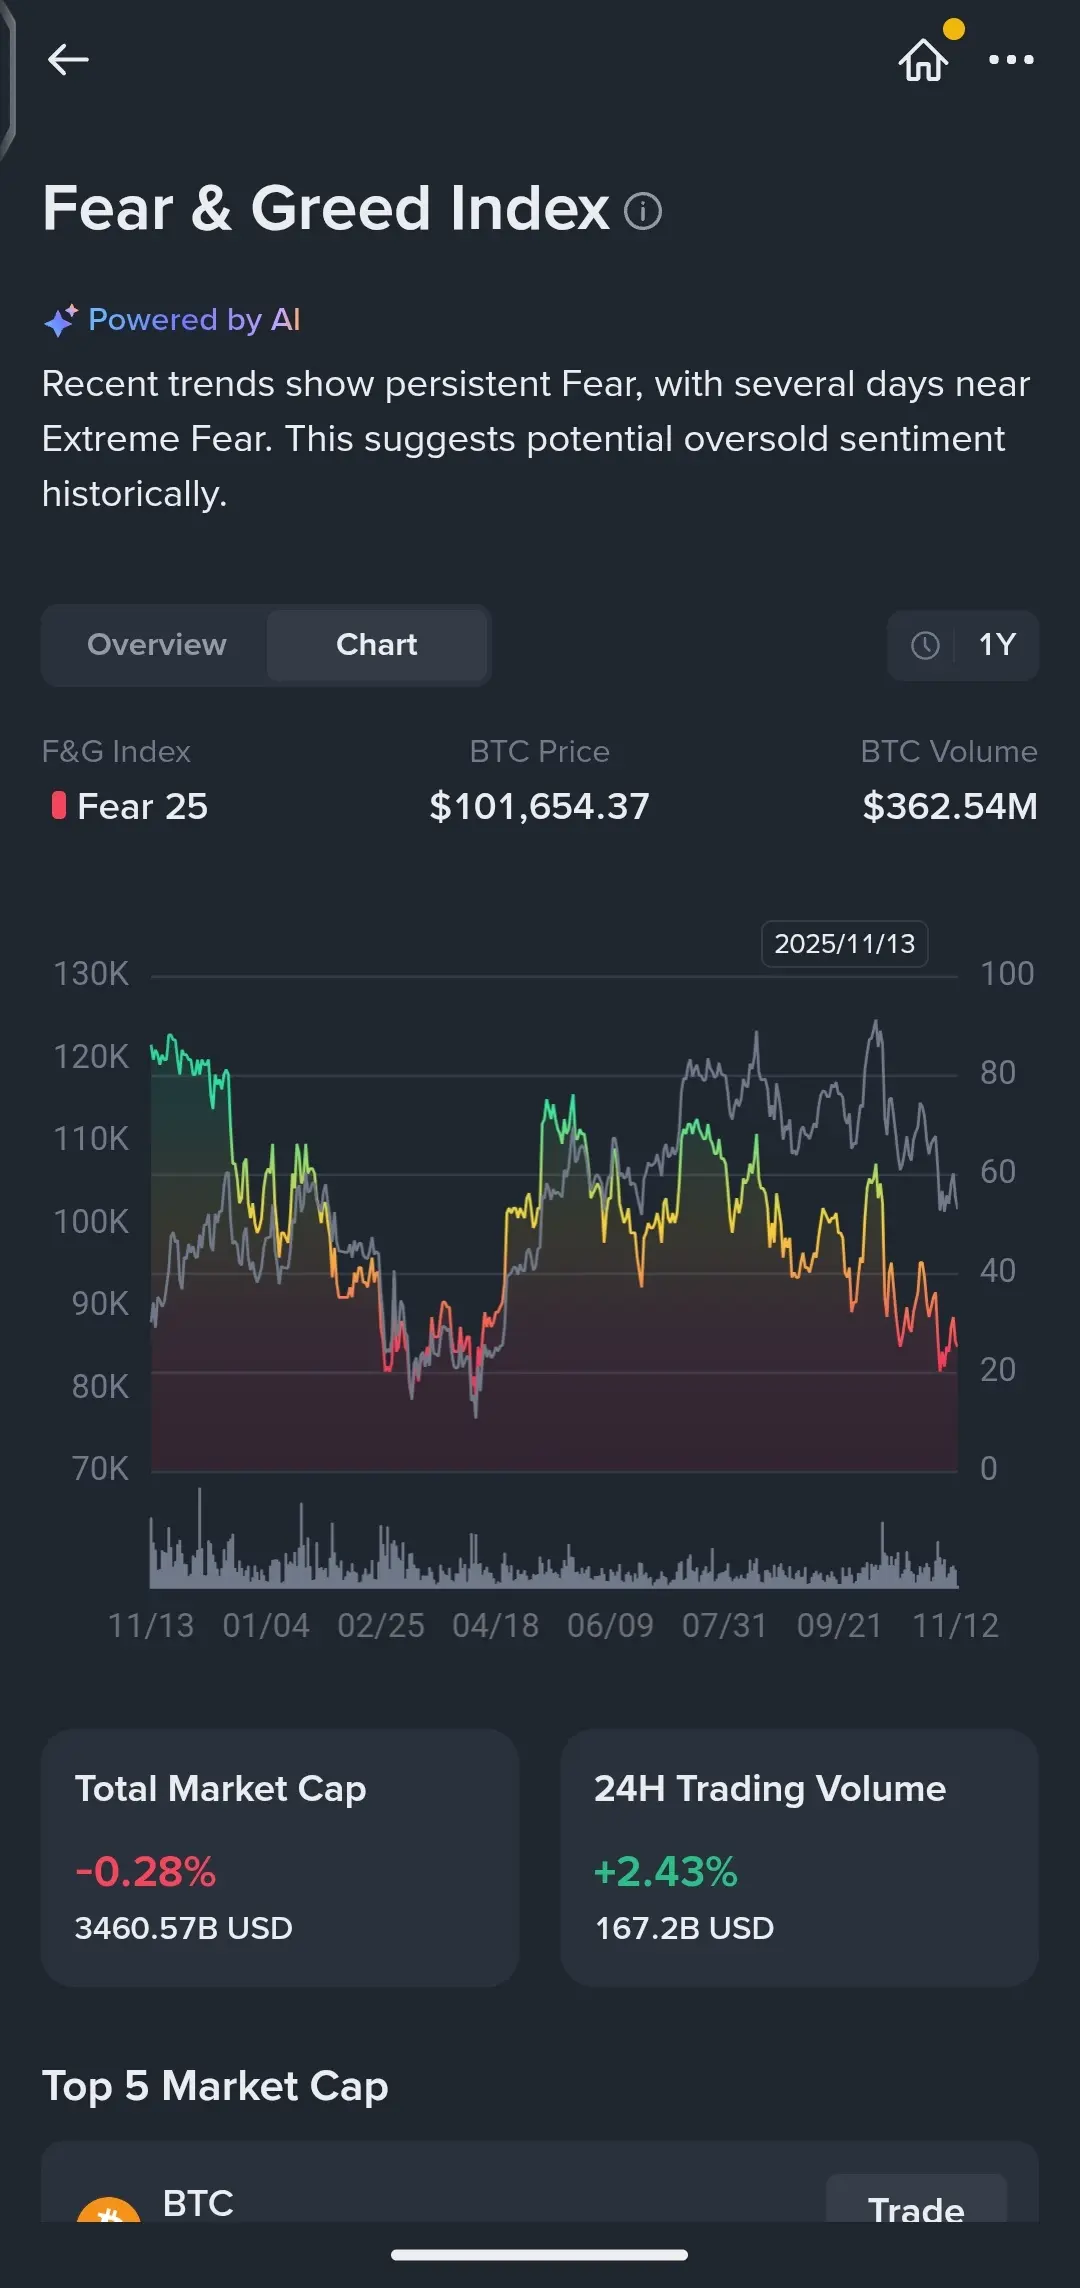This screenshot has width=1080, height=2288.
Task: Tap the chart at the 06/09 date label
Action: (x=610, y=1625)
